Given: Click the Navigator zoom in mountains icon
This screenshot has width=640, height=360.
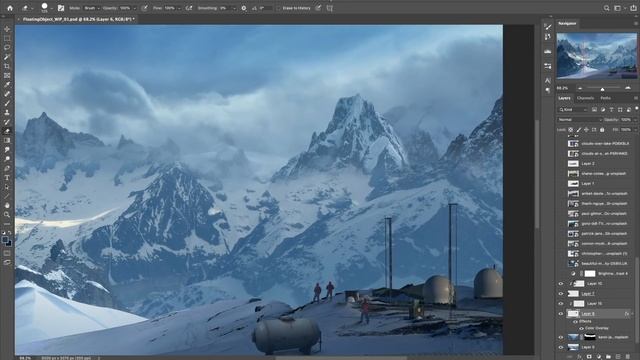Looking at the screenshot, I should pos(628,88).
